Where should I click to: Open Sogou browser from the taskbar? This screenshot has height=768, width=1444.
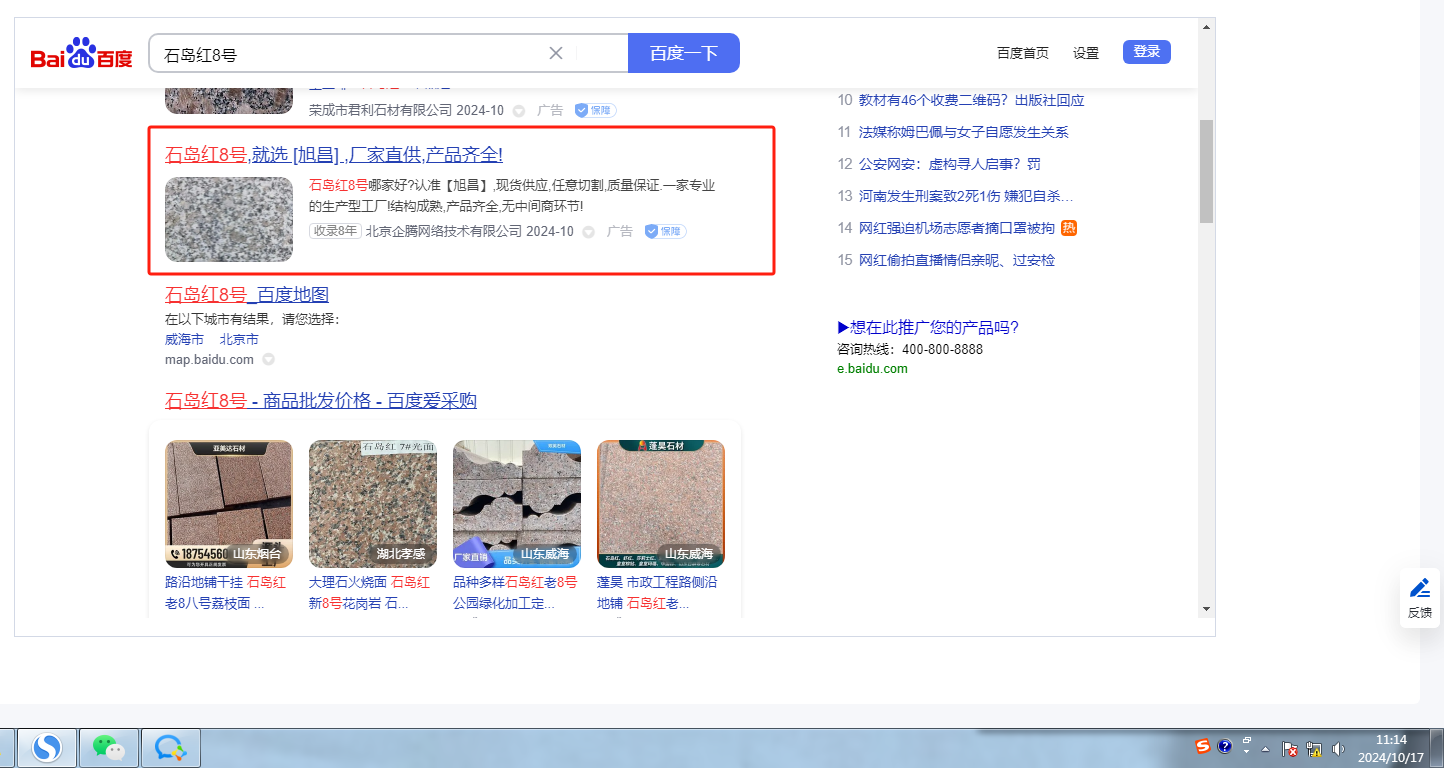coord(47,747)
